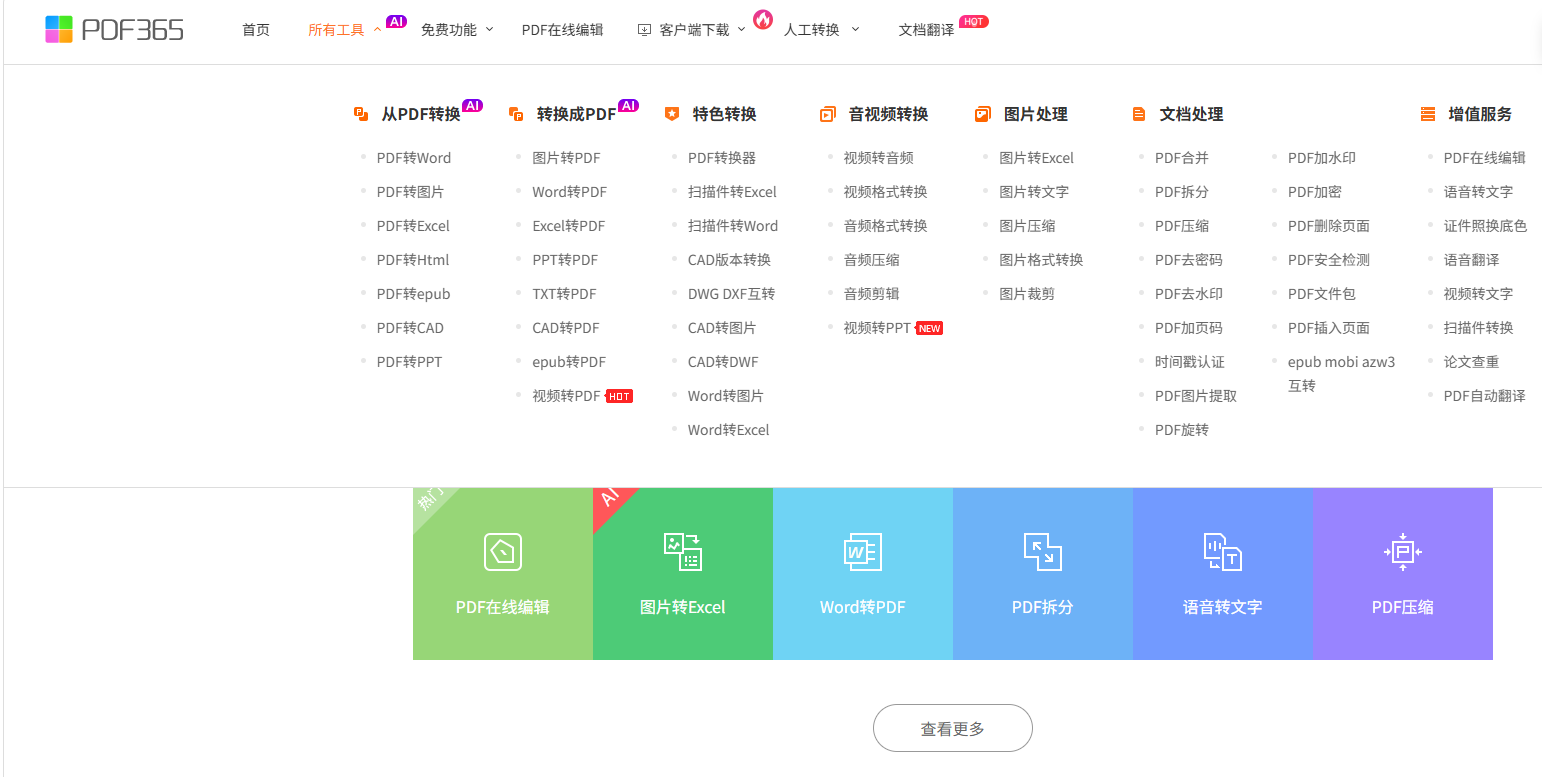Screen dimensions: 1542x777
Task: Open the PDF旋转 link
Action: pos(1182,430)
